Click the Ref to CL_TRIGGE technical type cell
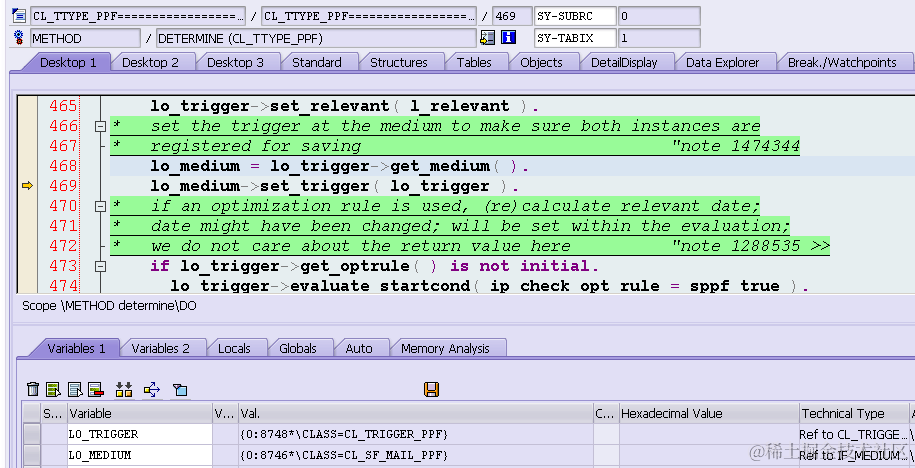The height and width of the screenshot is (468, 915). coord(853,434)
